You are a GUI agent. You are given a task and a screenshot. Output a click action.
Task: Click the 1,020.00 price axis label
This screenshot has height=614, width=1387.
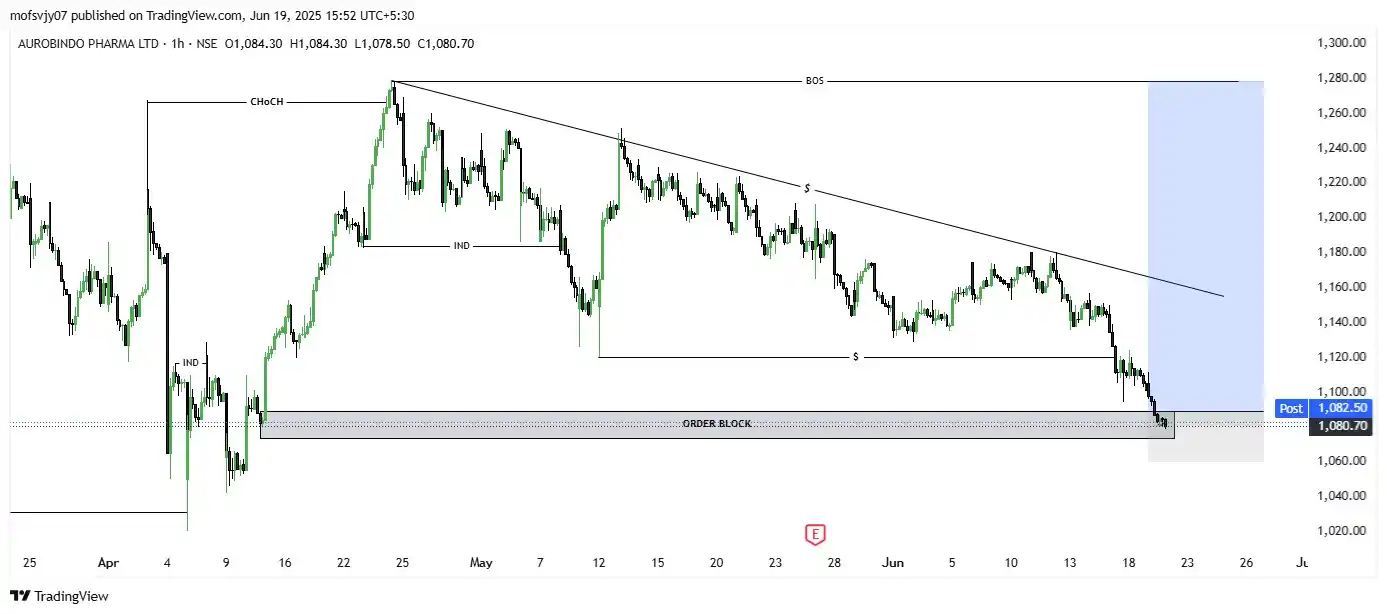pyautogui.click(x=1342, y=530)
